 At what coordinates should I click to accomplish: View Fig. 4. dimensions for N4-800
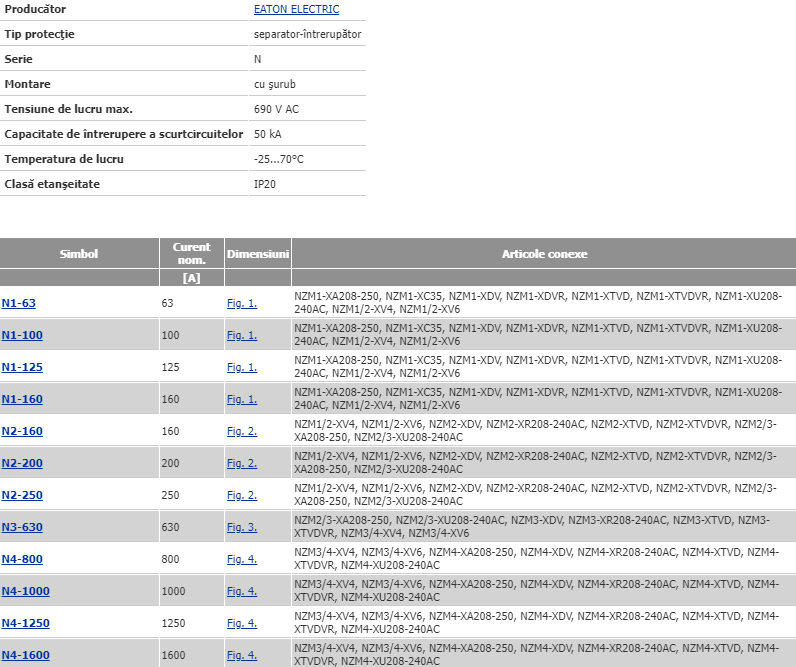[242, 559]
